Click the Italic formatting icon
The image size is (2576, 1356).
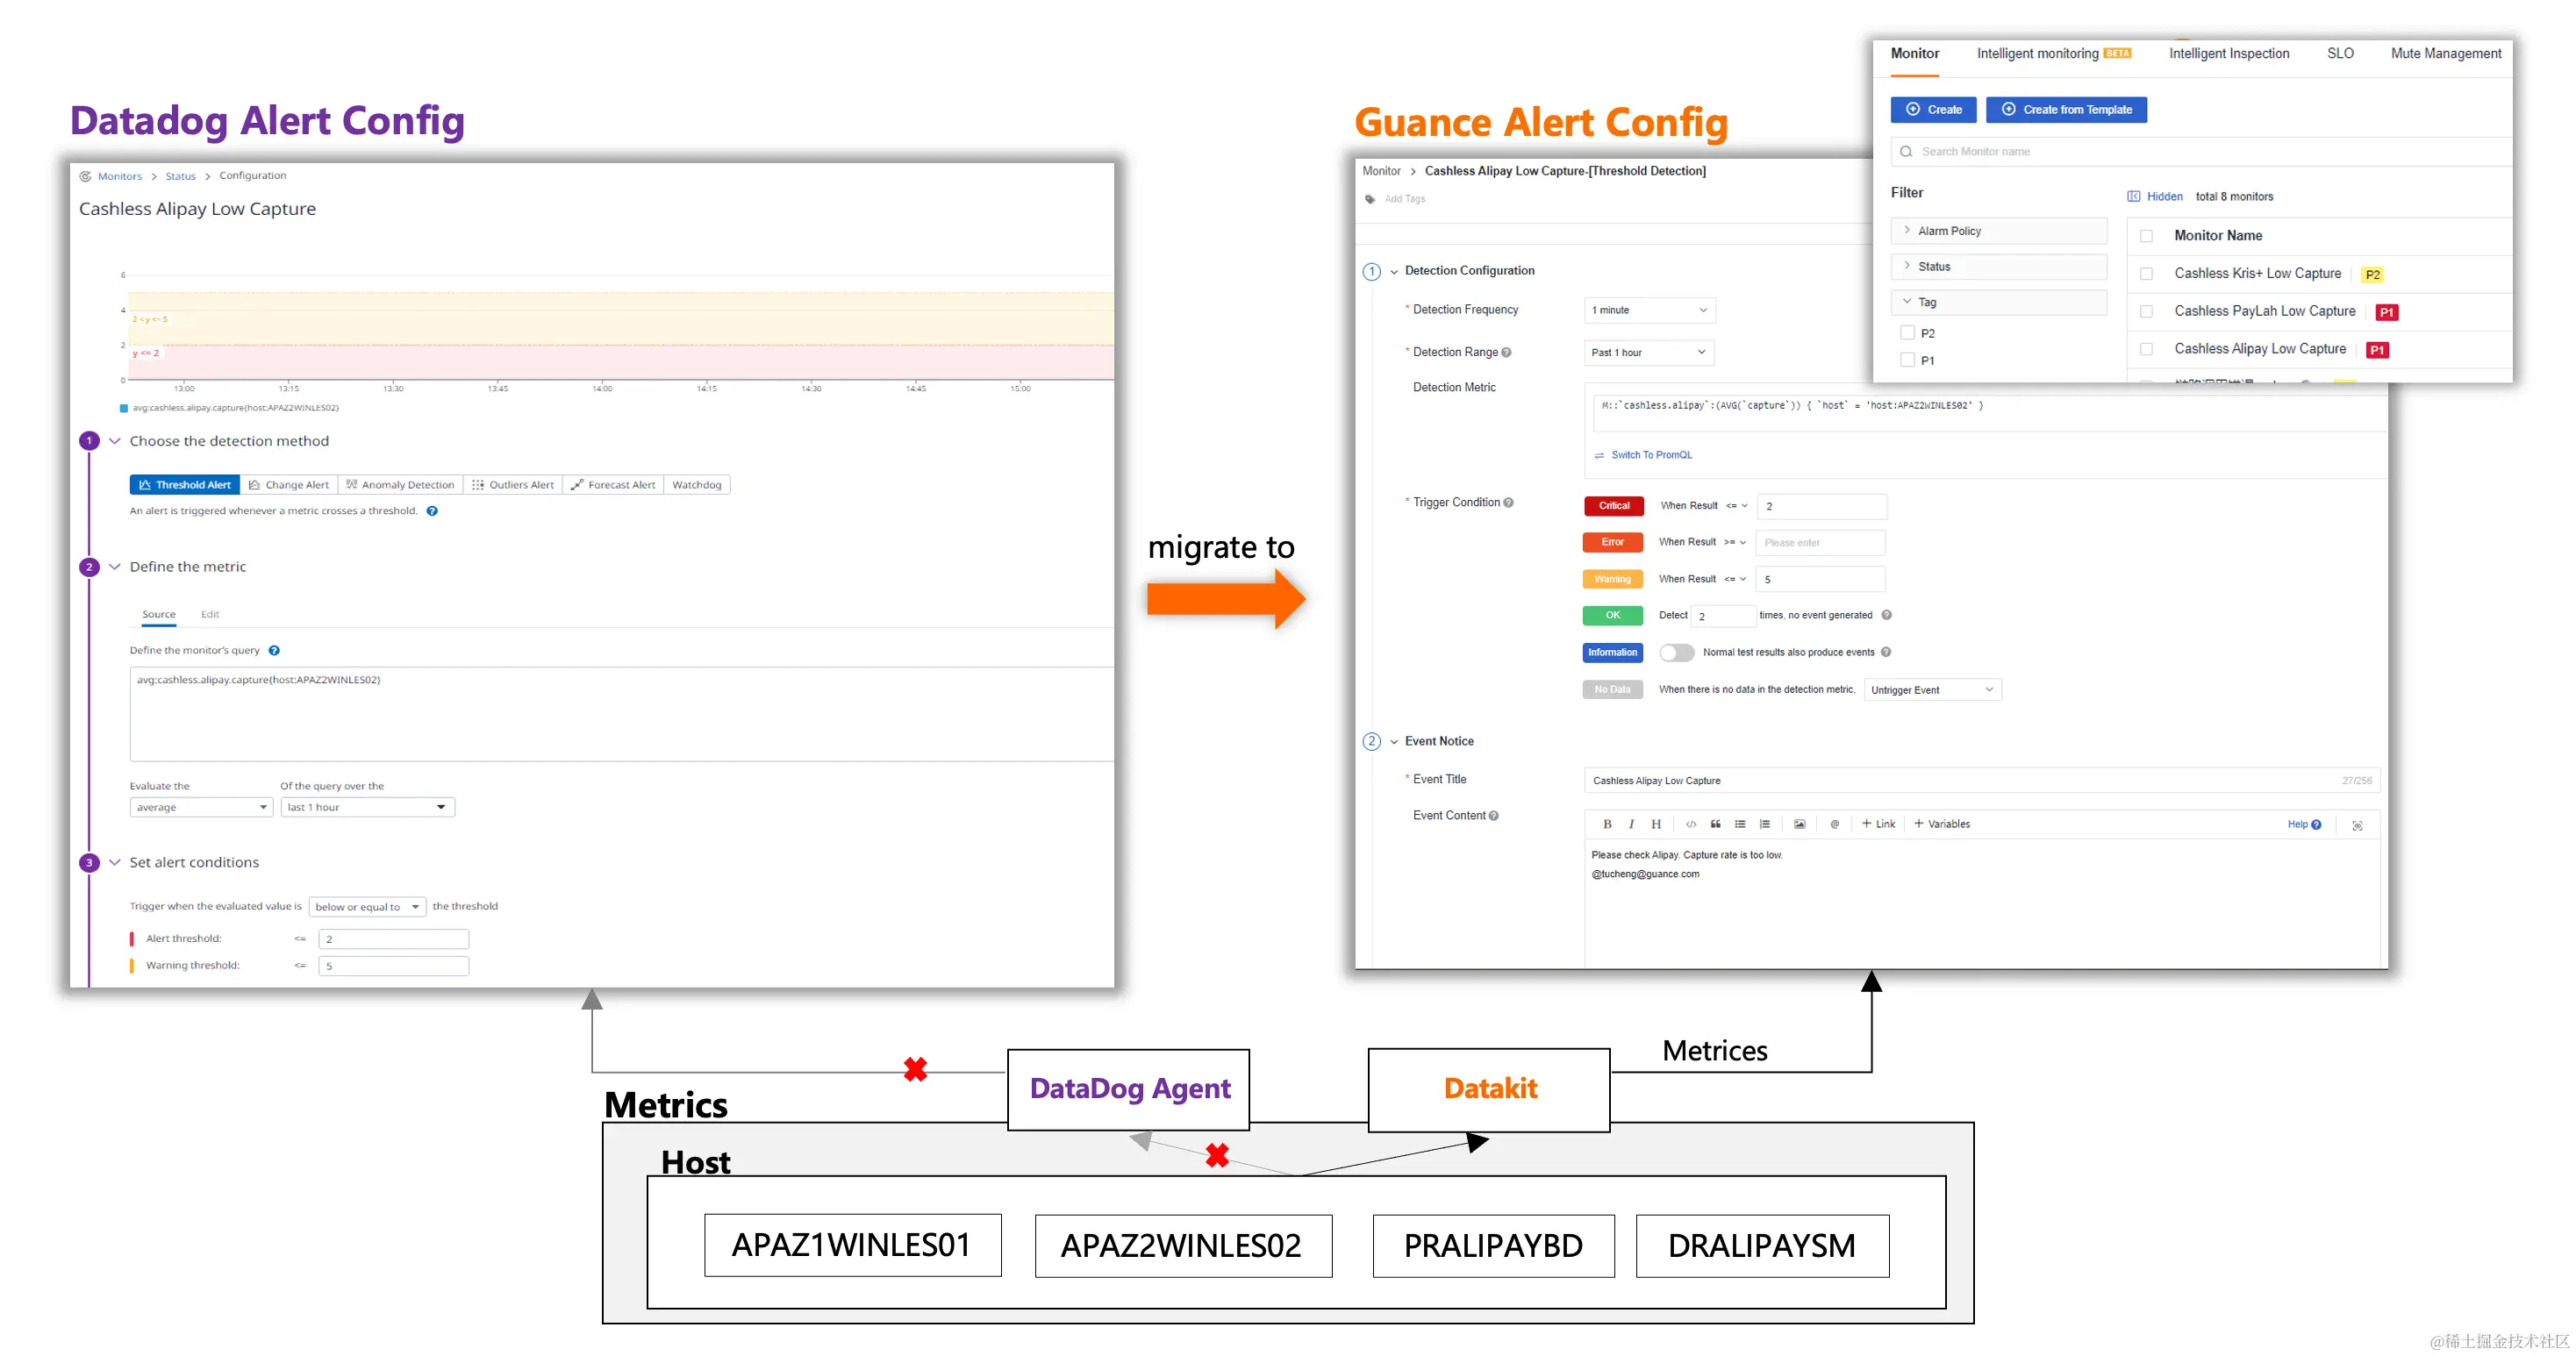1631,824
